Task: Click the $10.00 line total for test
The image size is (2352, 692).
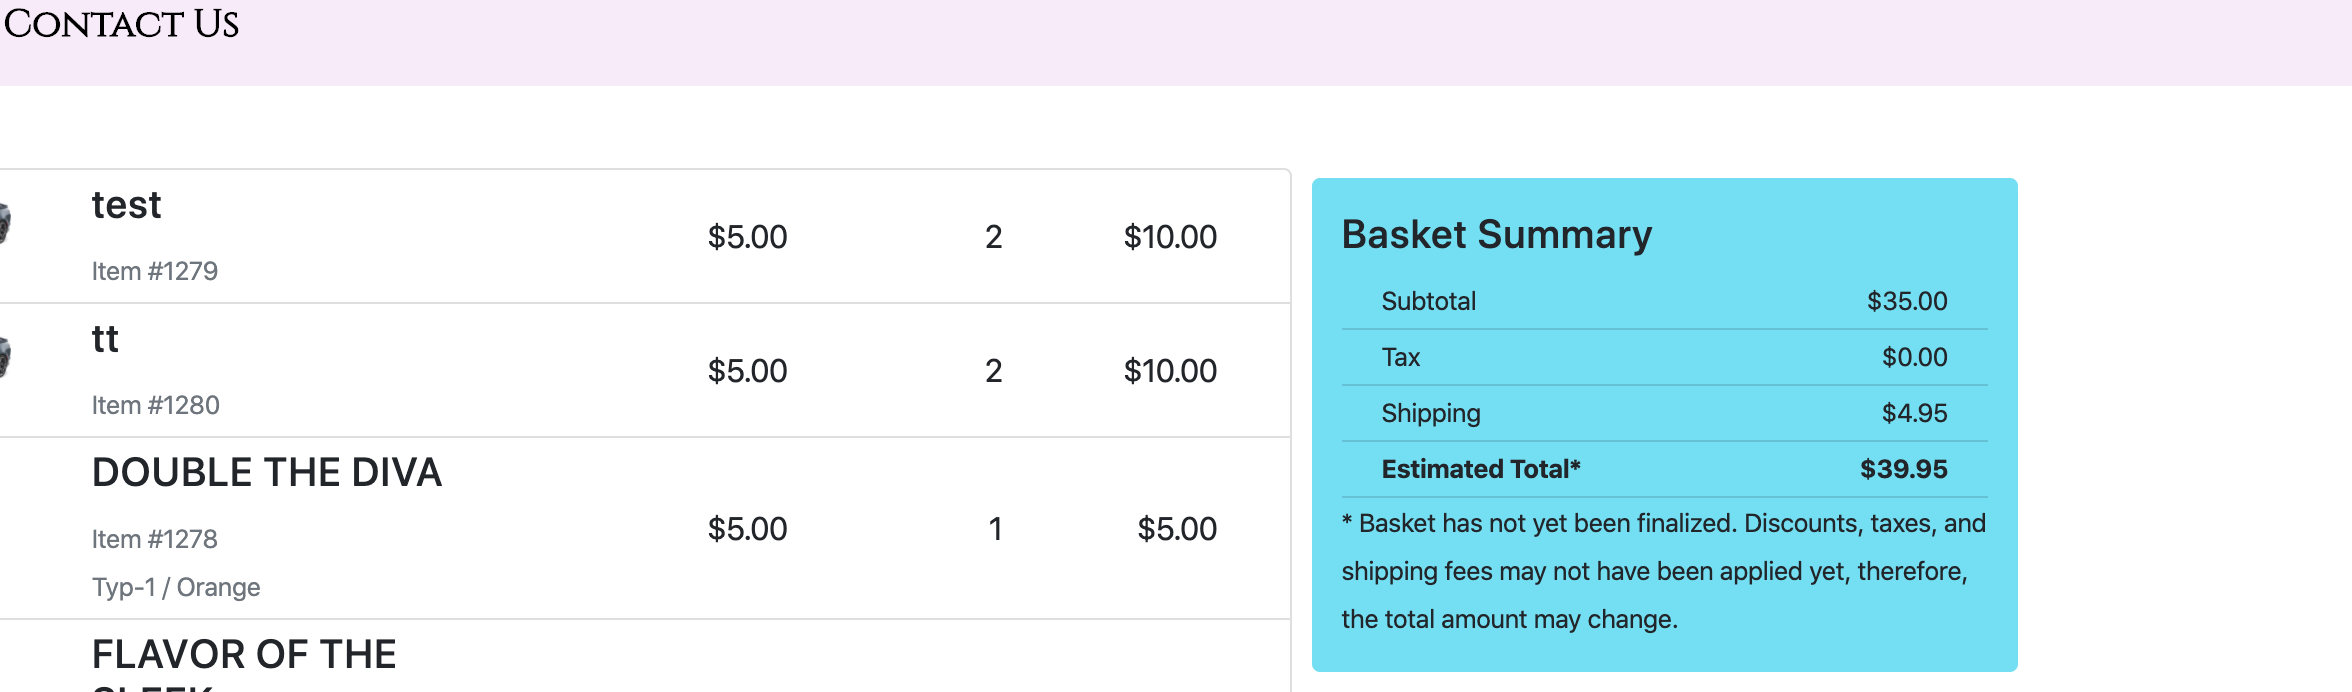Action: pos(1170,237)
